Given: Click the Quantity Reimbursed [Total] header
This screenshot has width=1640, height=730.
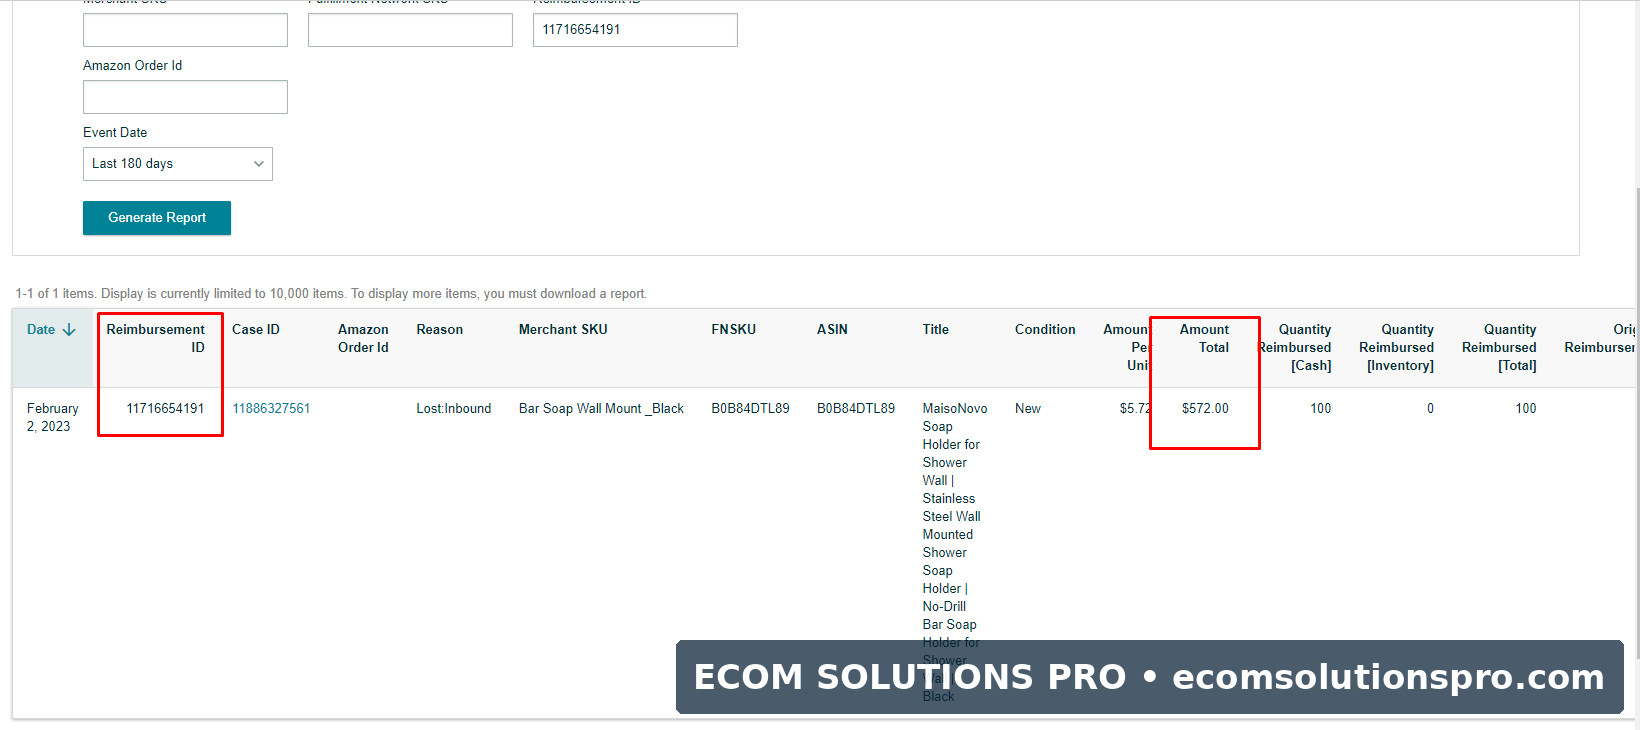Looking at the screenshot, I should tap(1499, 347).
